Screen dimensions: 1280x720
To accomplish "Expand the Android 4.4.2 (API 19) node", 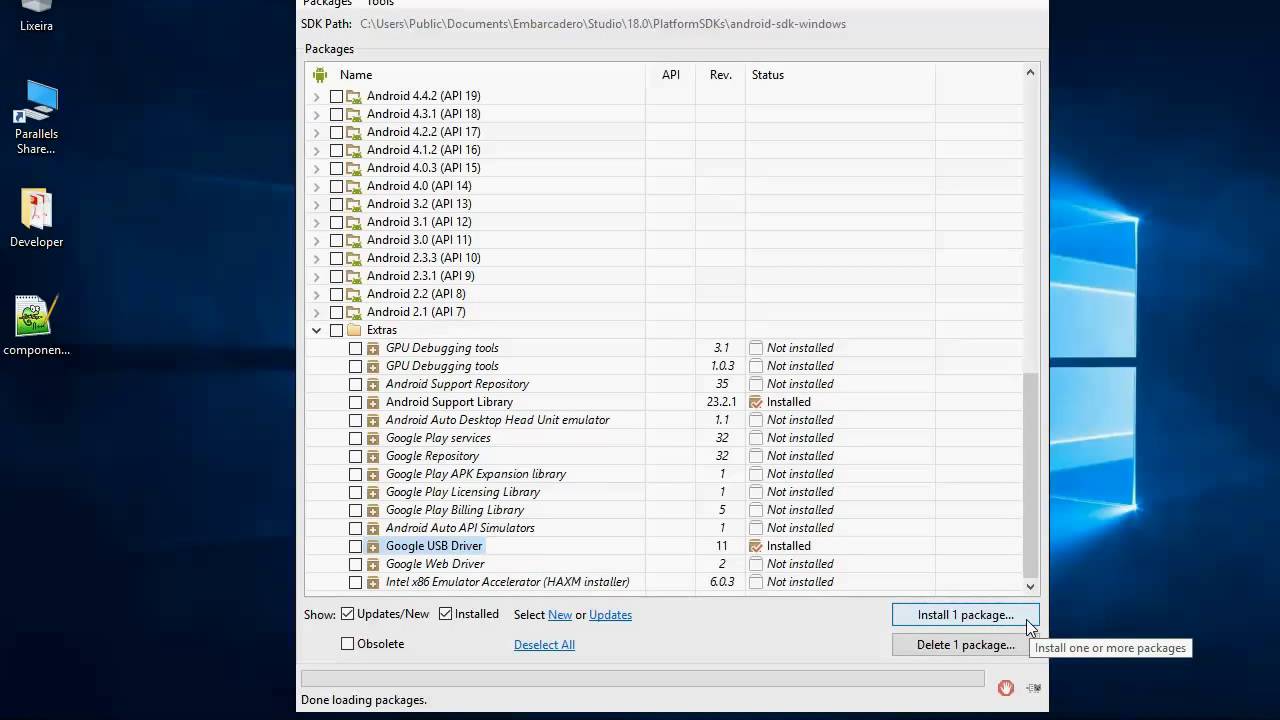I will (317, 96).
